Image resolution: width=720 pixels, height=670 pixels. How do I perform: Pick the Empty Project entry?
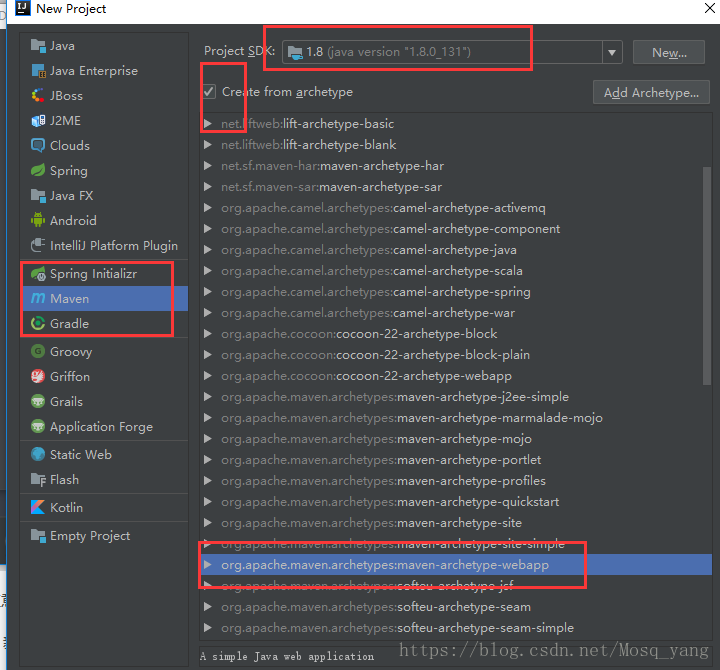(x=105, y=536)
